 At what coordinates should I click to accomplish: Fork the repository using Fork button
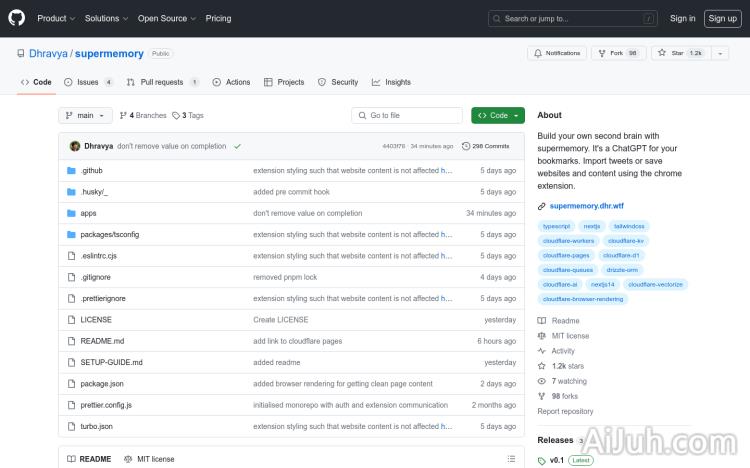[x=619, y=53]
